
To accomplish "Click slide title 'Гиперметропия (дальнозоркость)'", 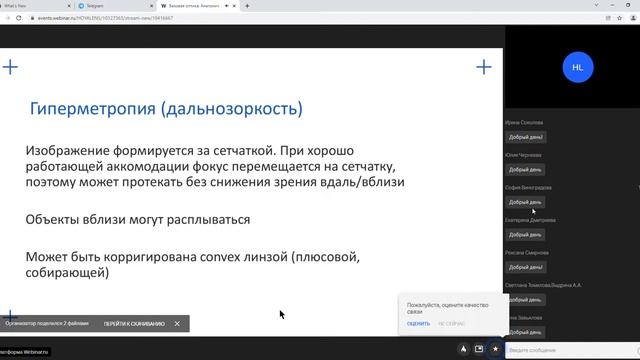I will (166, 109).
